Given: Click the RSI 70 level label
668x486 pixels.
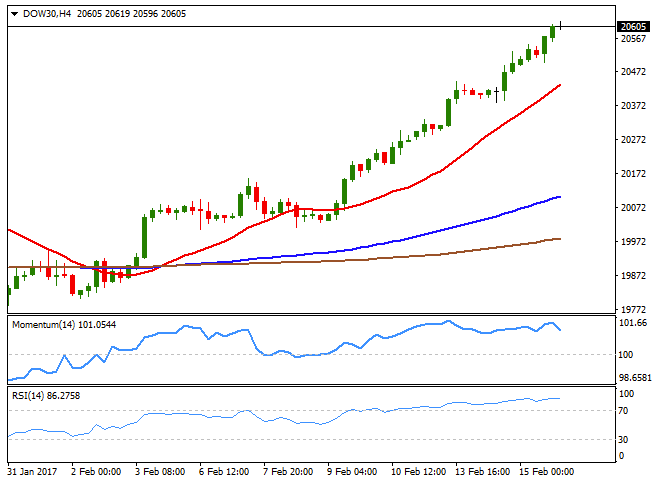Looking at the screenshot, I should (x=623, y=411).
